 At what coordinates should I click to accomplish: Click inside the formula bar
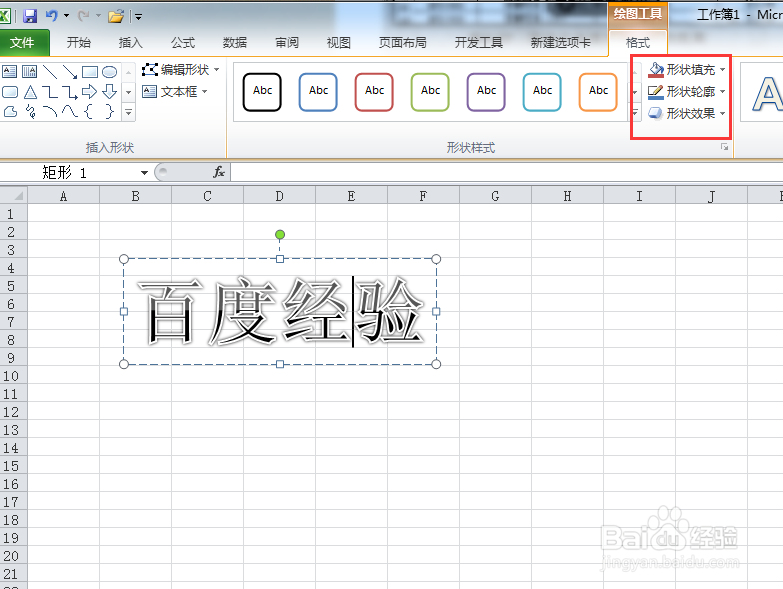pyautogui.click(x=506, y=173)
